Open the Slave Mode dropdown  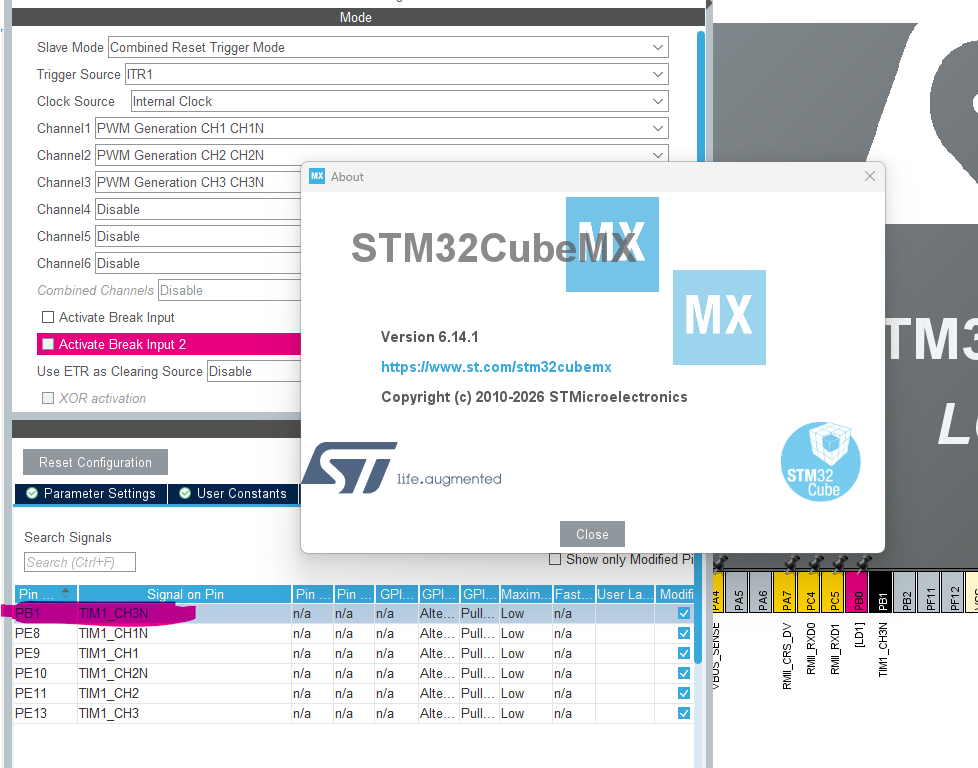pyautogui.click(x=388, y=47)
